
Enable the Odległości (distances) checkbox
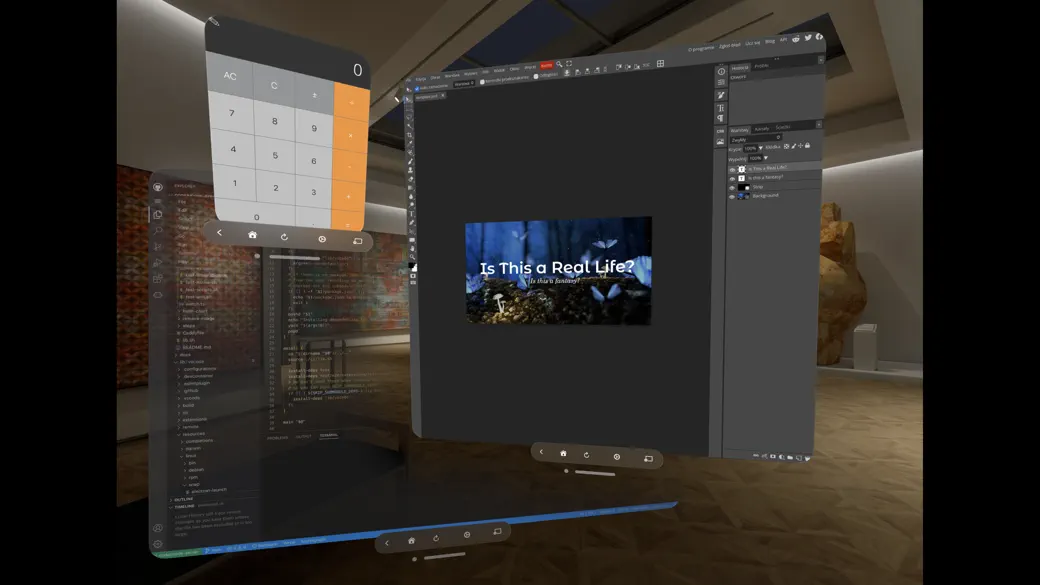coord(536,76)
